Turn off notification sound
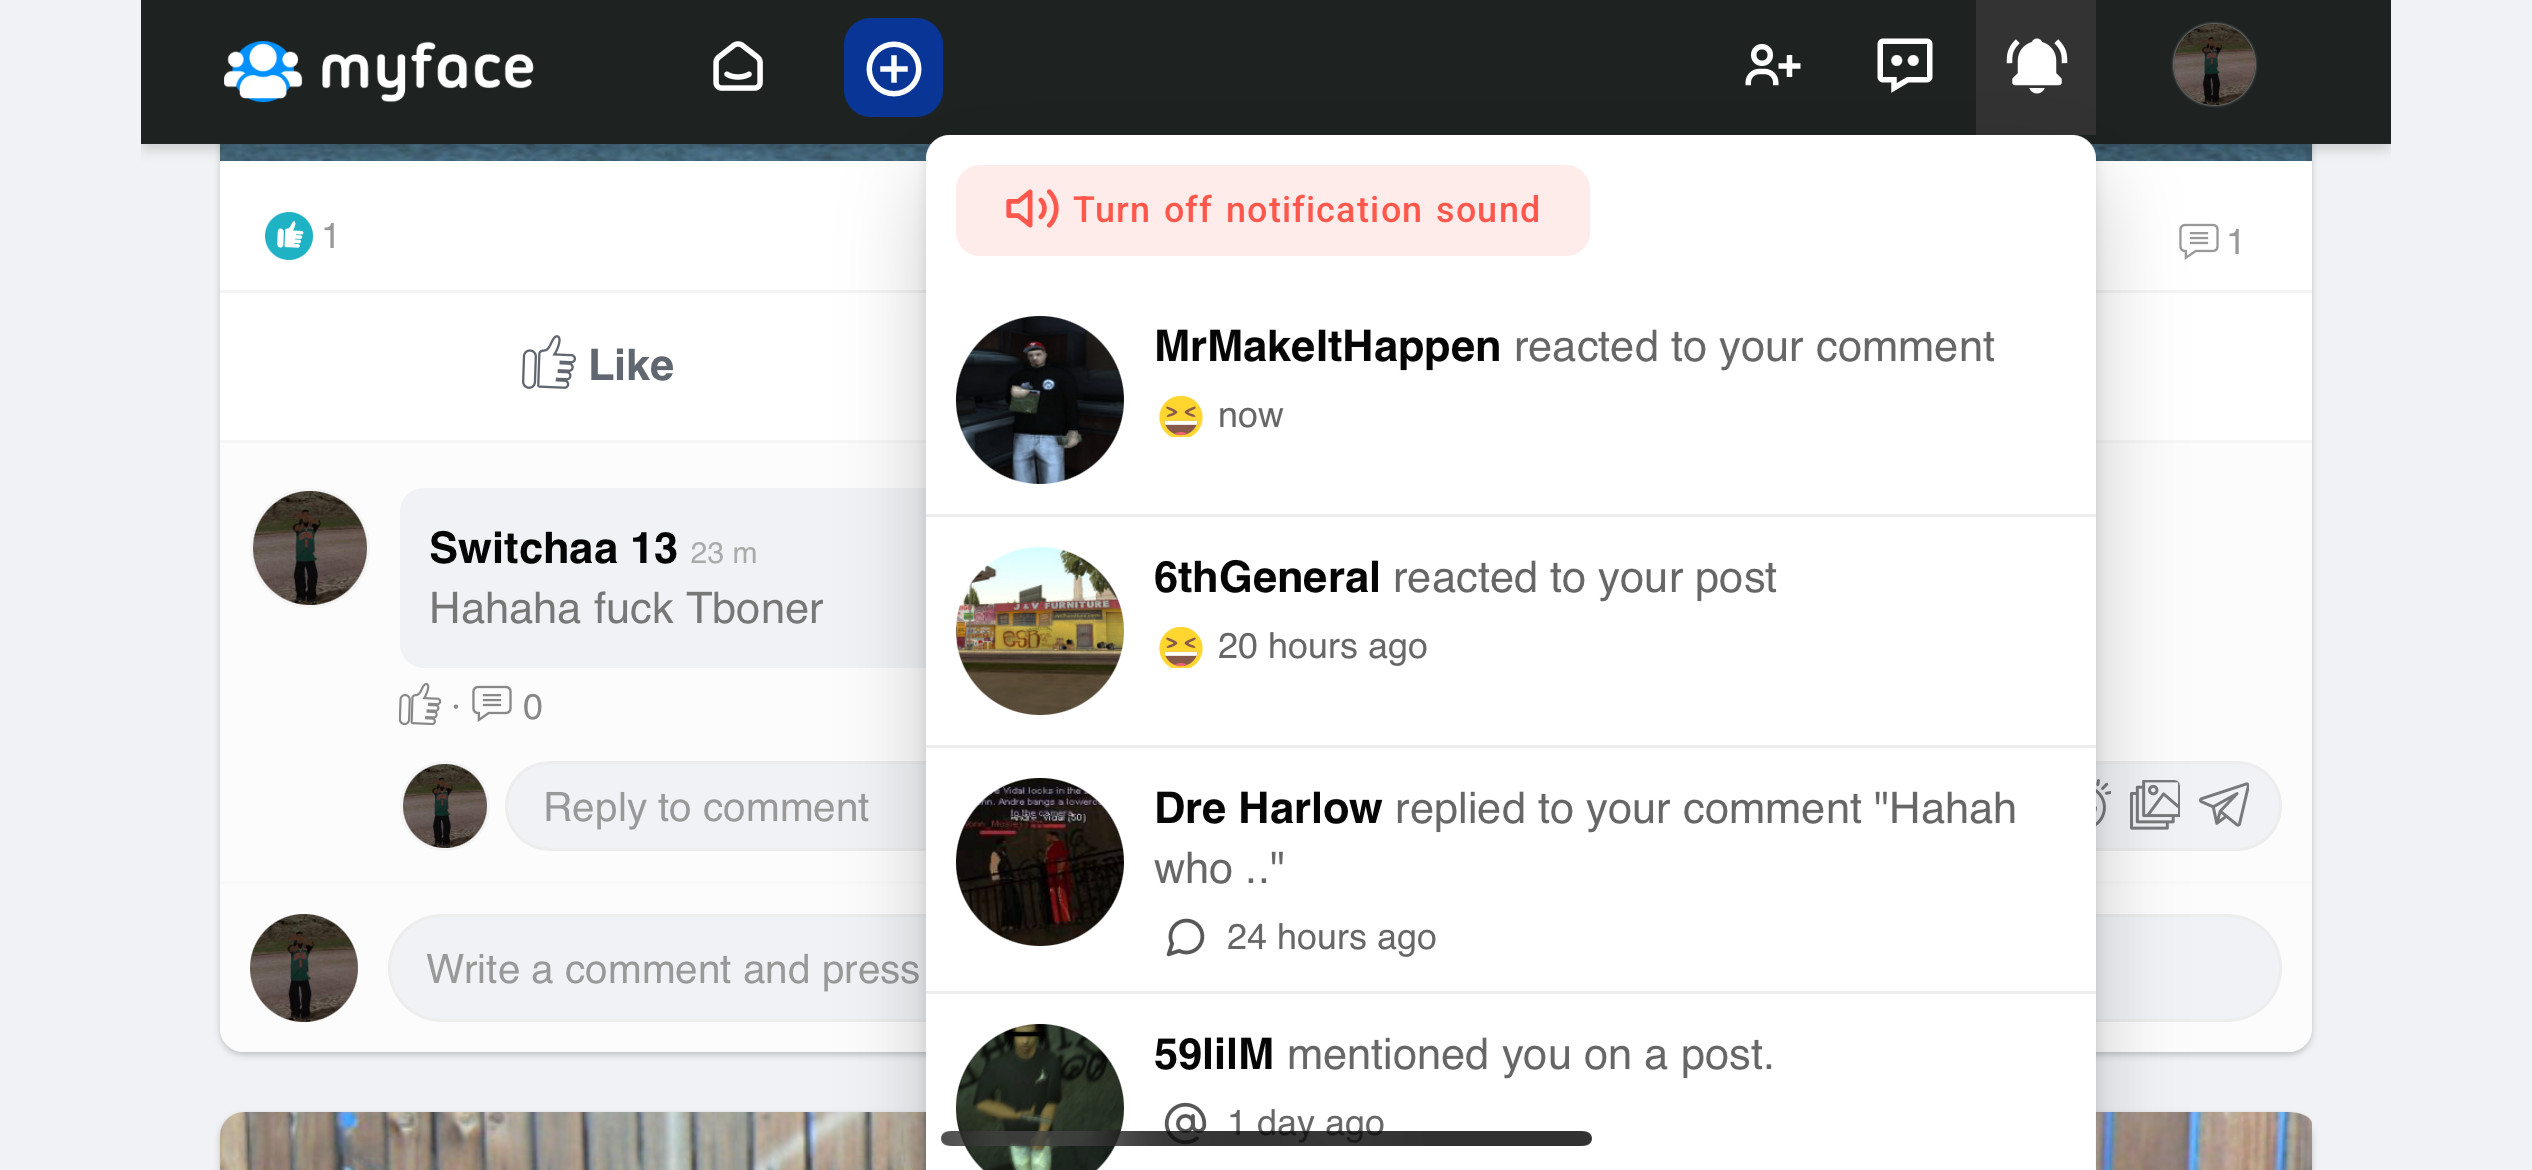Image resolution: width=2532 pixels, height=1170 pixels. [1272, 210]
